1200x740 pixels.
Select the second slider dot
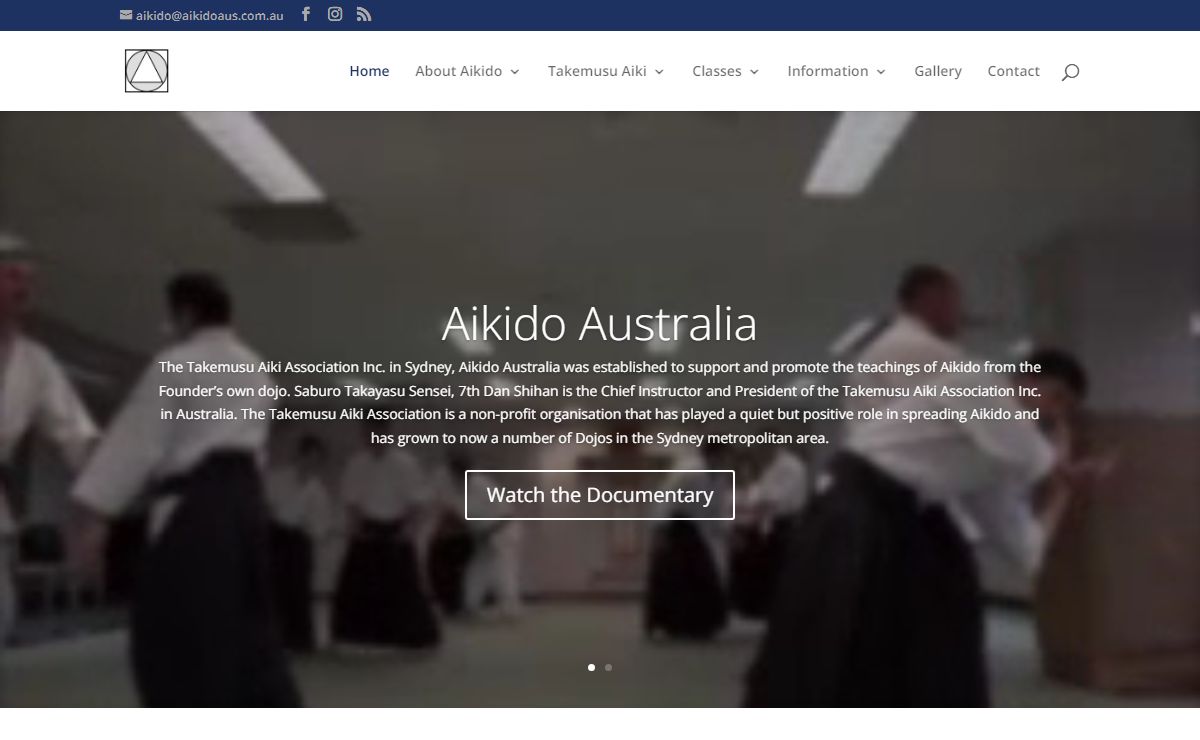point(609,667)
